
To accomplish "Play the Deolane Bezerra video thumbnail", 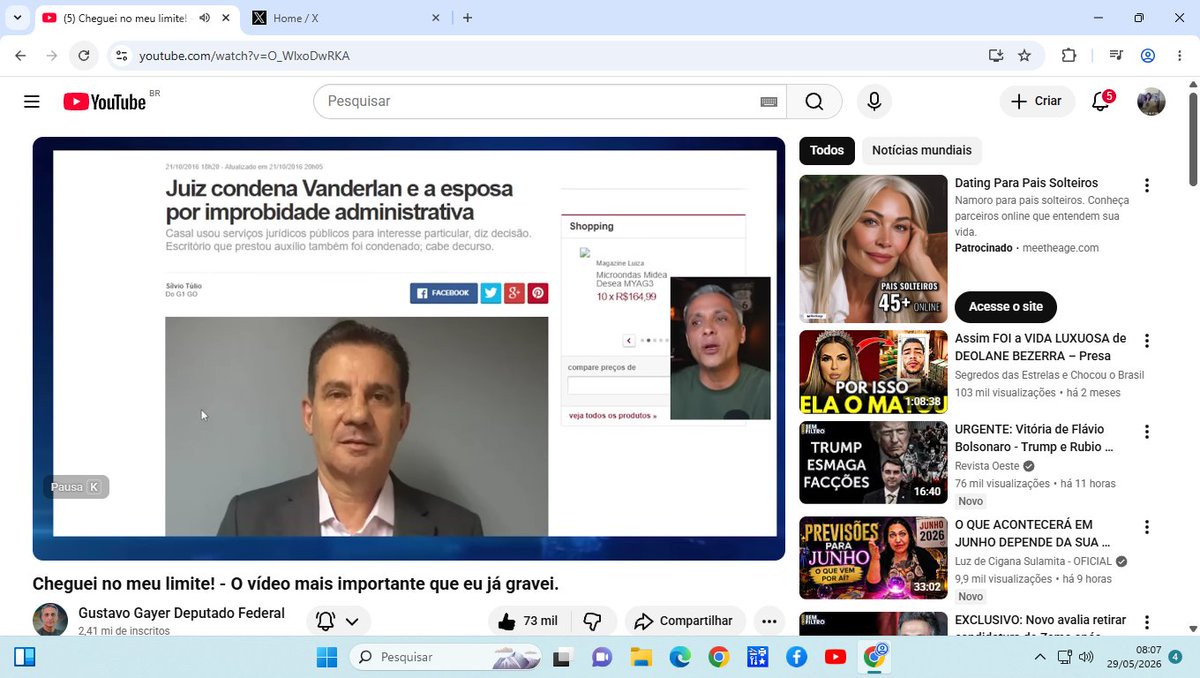I will coord(873,372).
